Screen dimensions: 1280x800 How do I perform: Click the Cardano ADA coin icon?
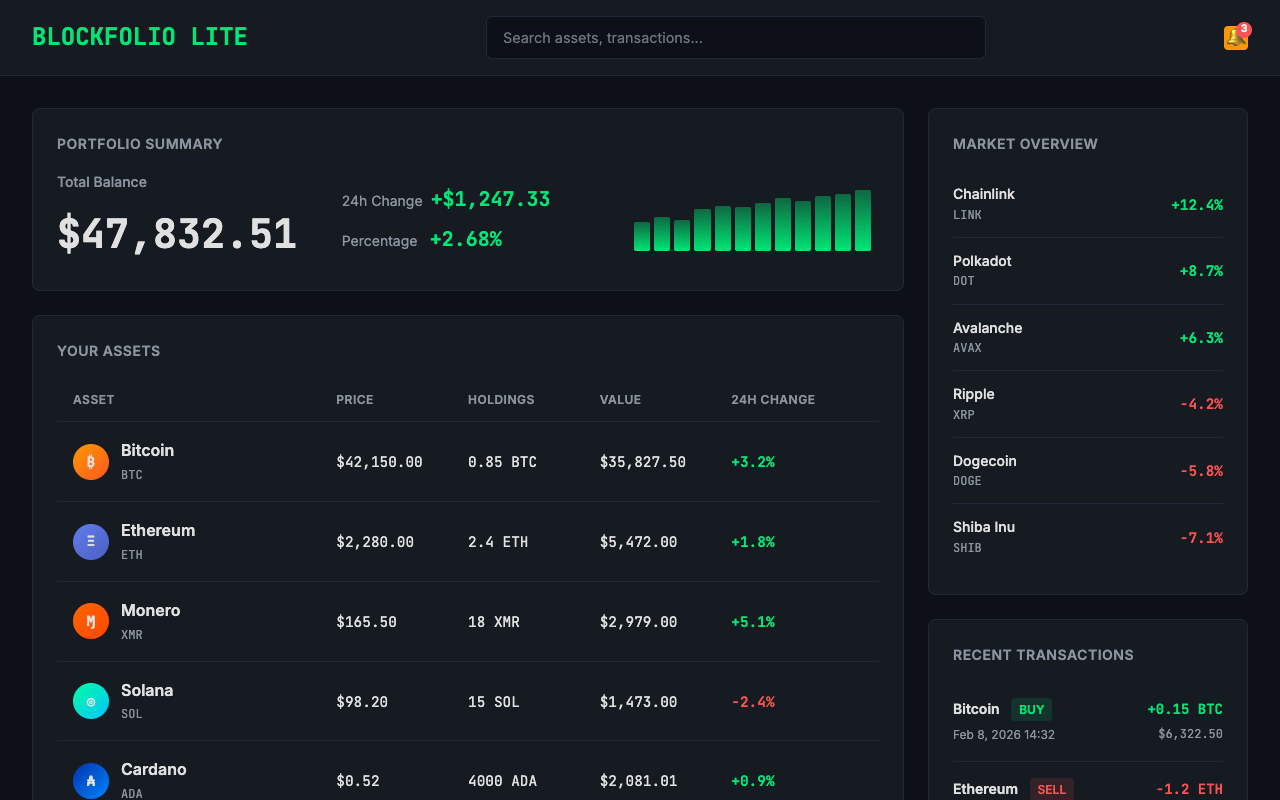[90, 780]
